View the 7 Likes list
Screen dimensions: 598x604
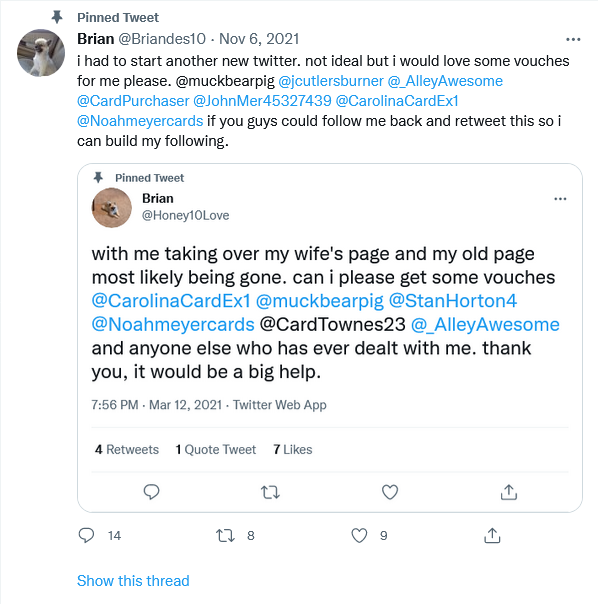293,450
